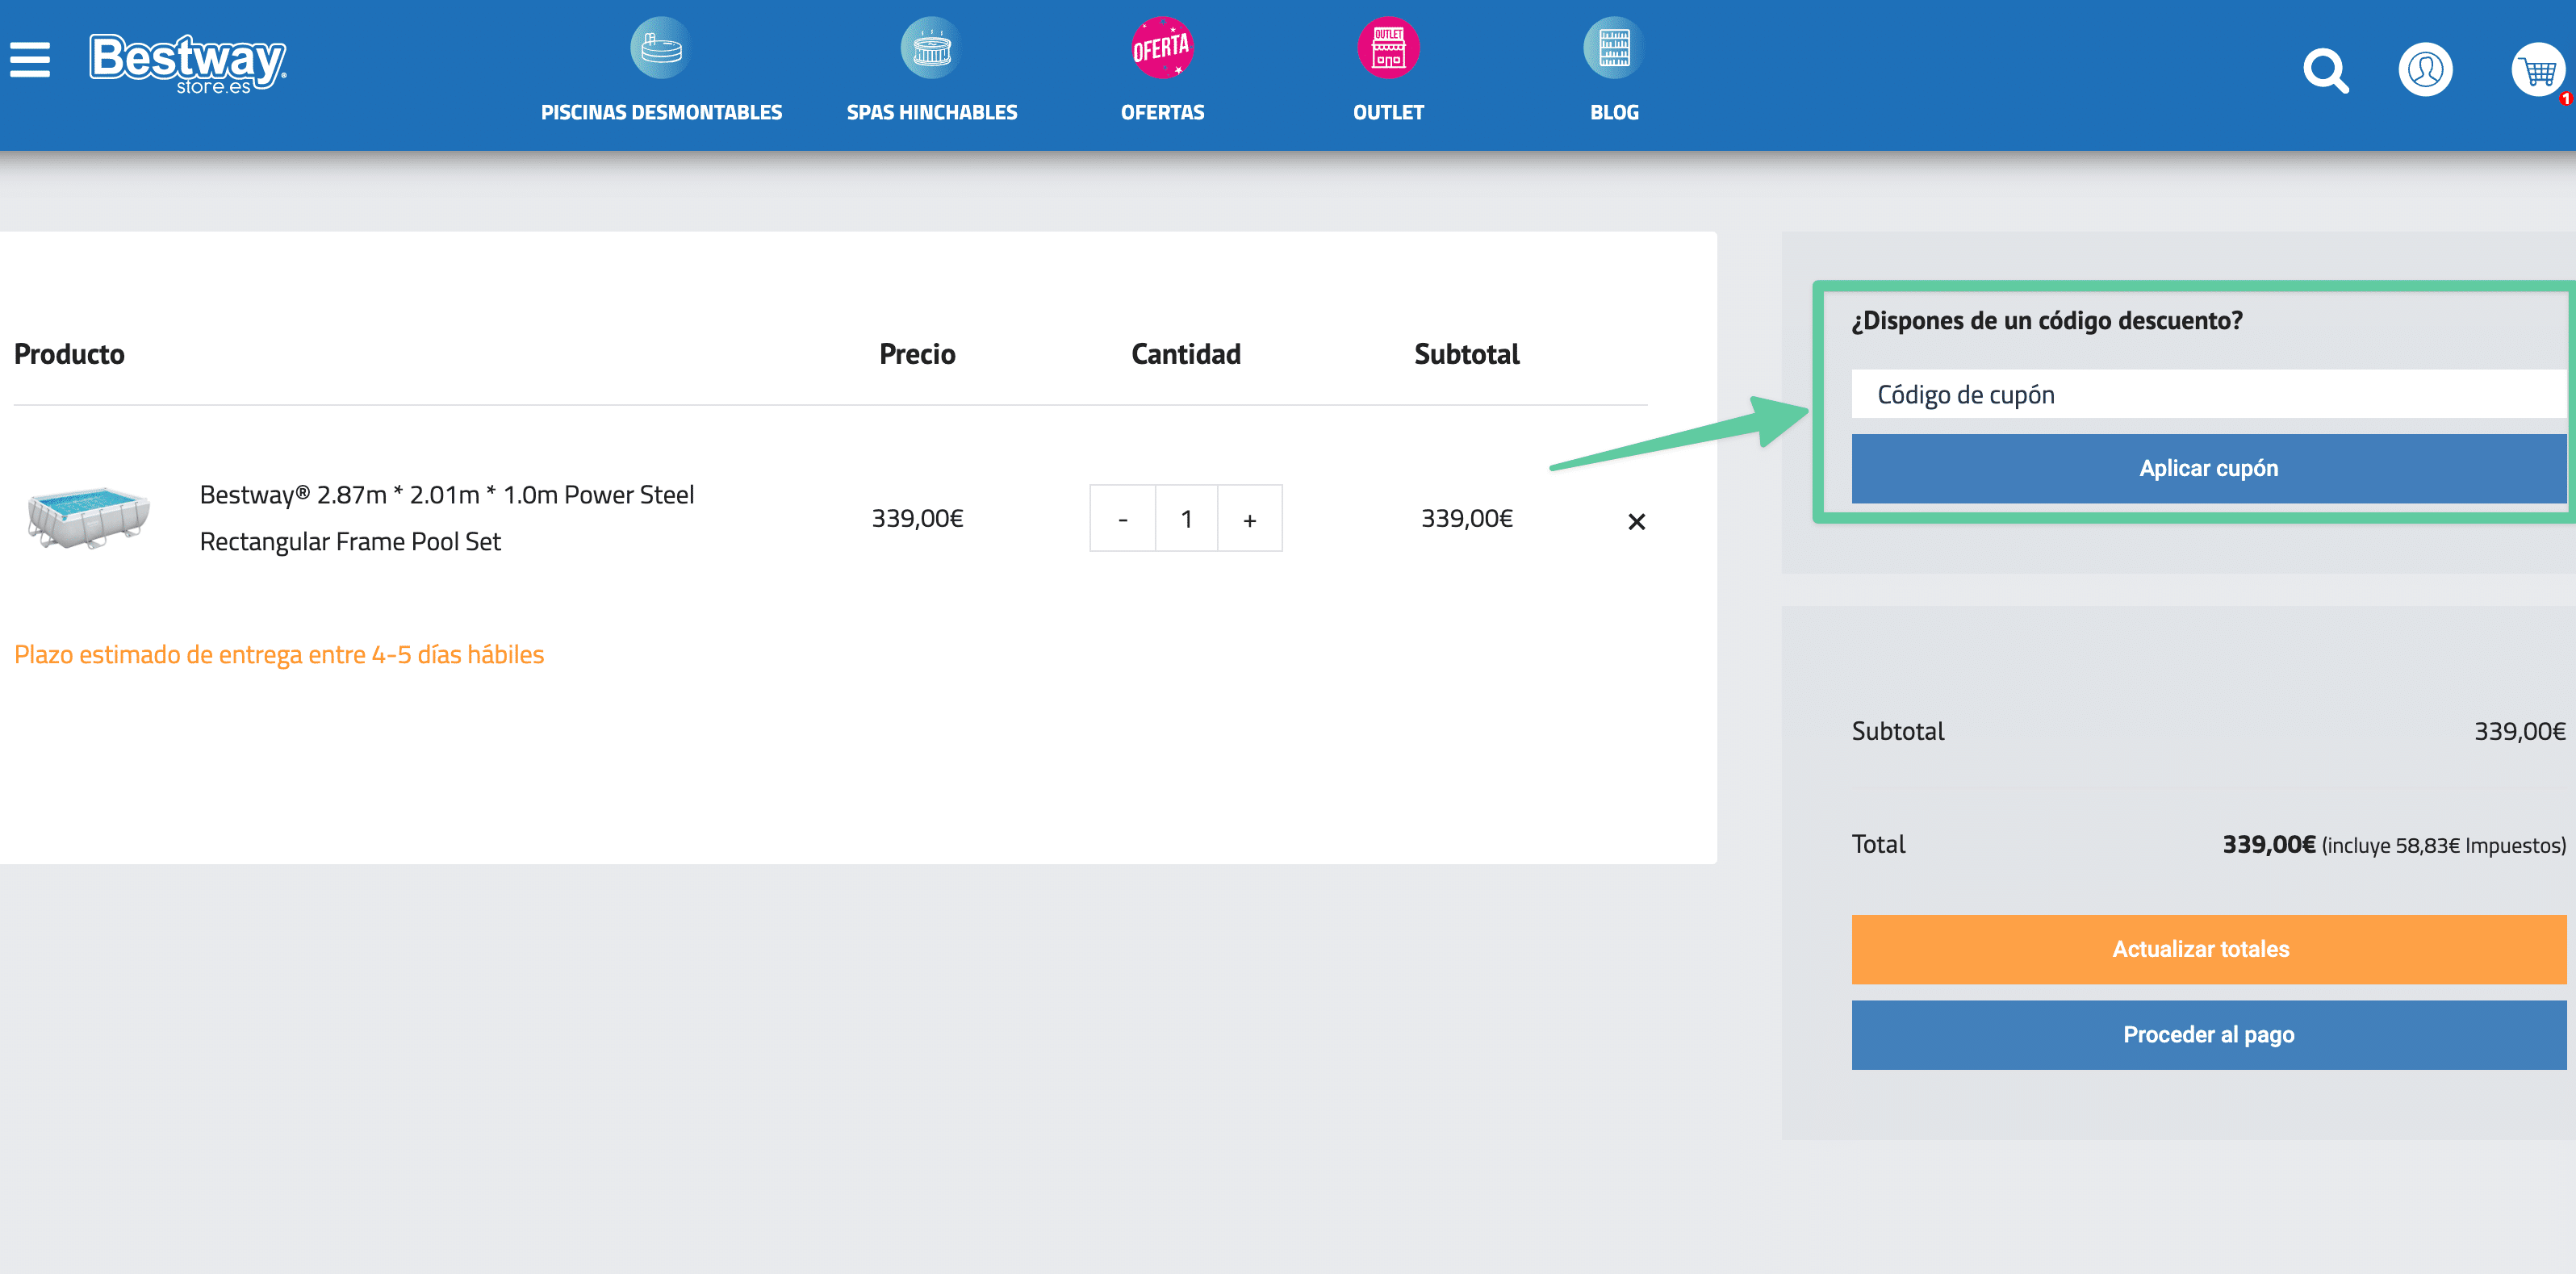Screen dimensions: 2576x1274
Task: Click the Outlet store icon
Action: coord(1387,48)
